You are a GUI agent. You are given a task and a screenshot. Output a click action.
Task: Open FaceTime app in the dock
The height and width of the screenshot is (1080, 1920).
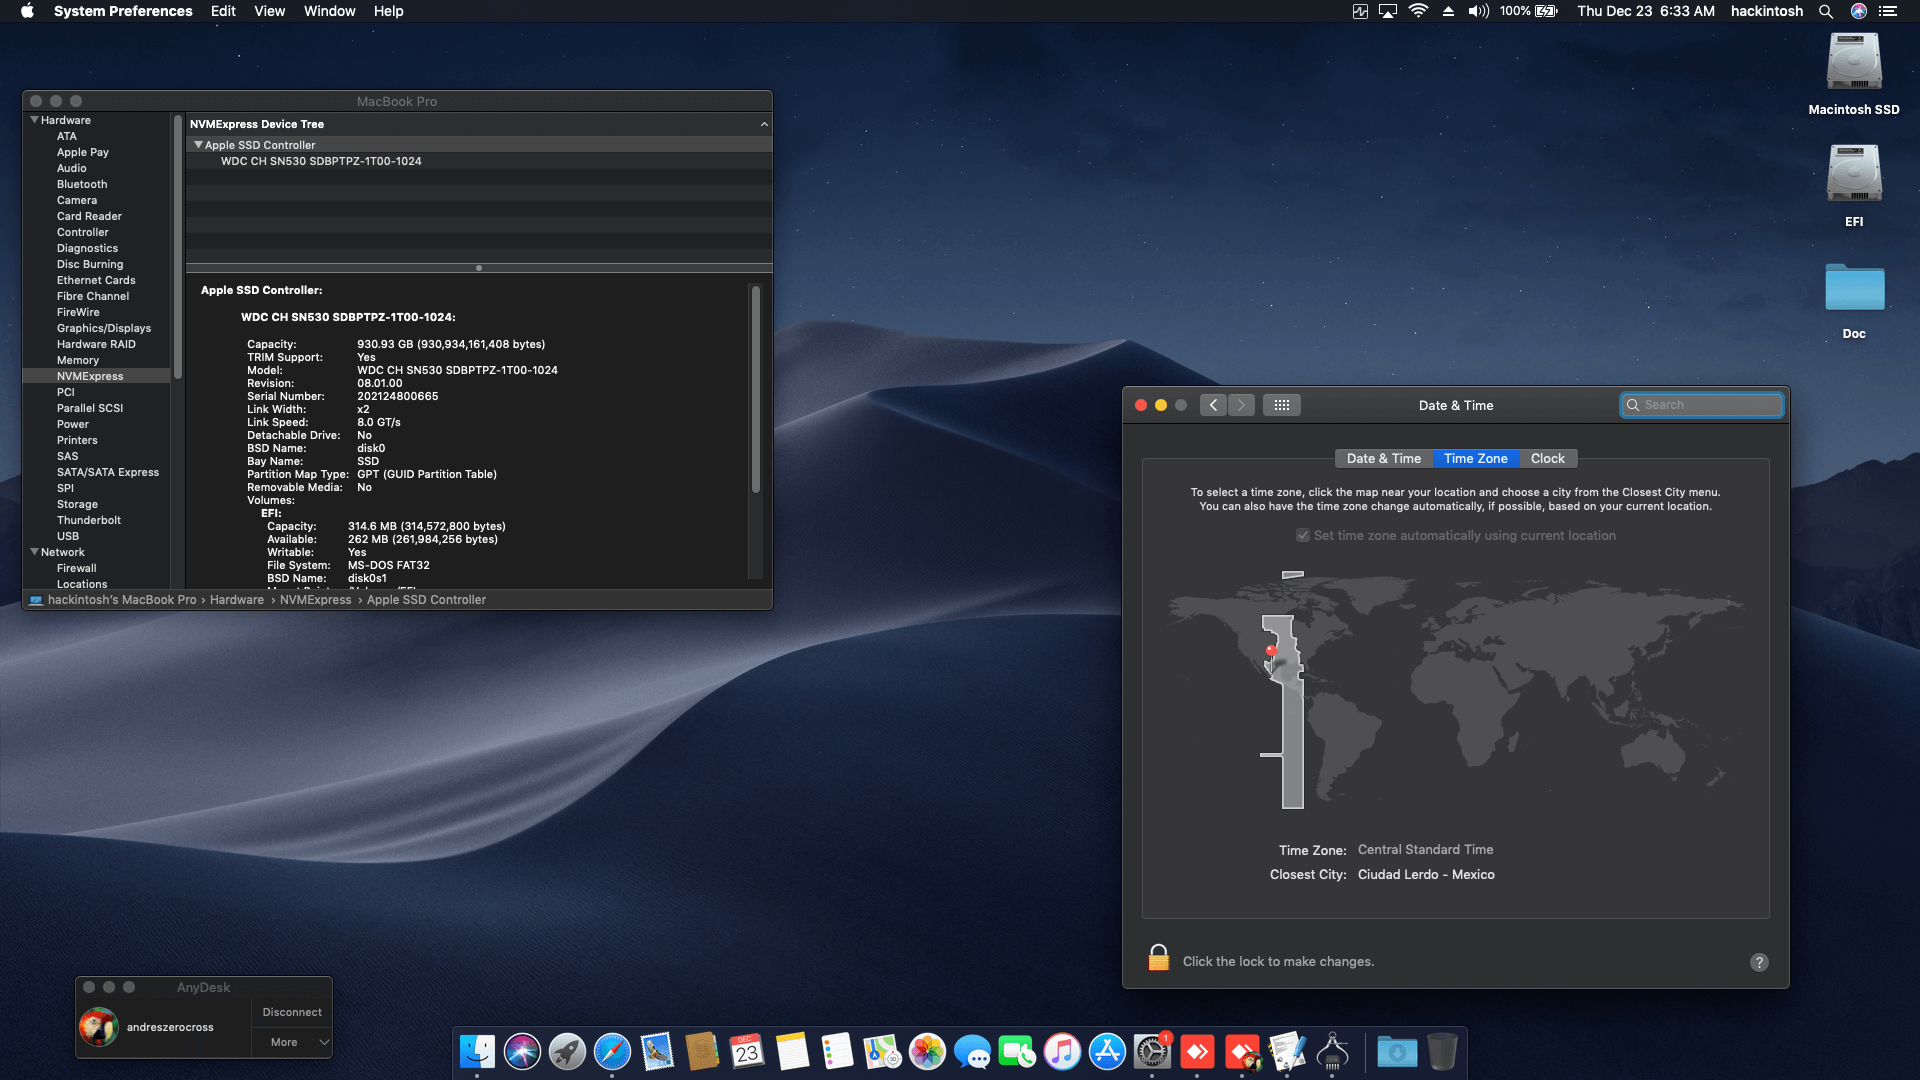click(1017, 1052)
